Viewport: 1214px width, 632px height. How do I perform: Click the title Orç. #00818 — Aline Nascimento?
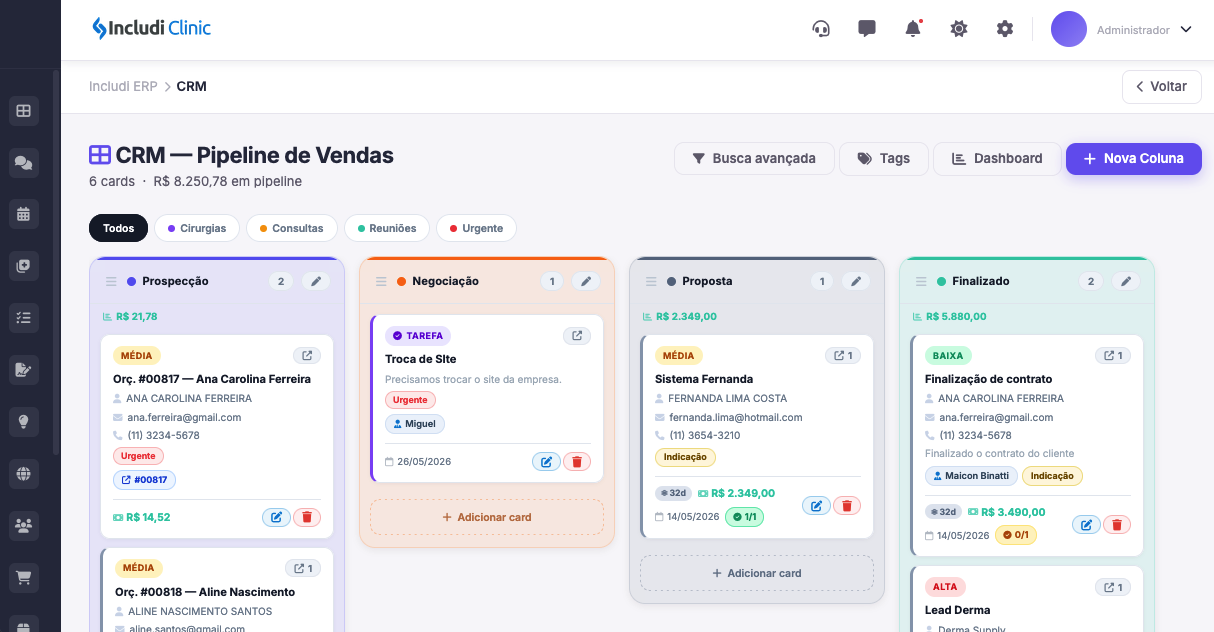[x=205, y=592]
